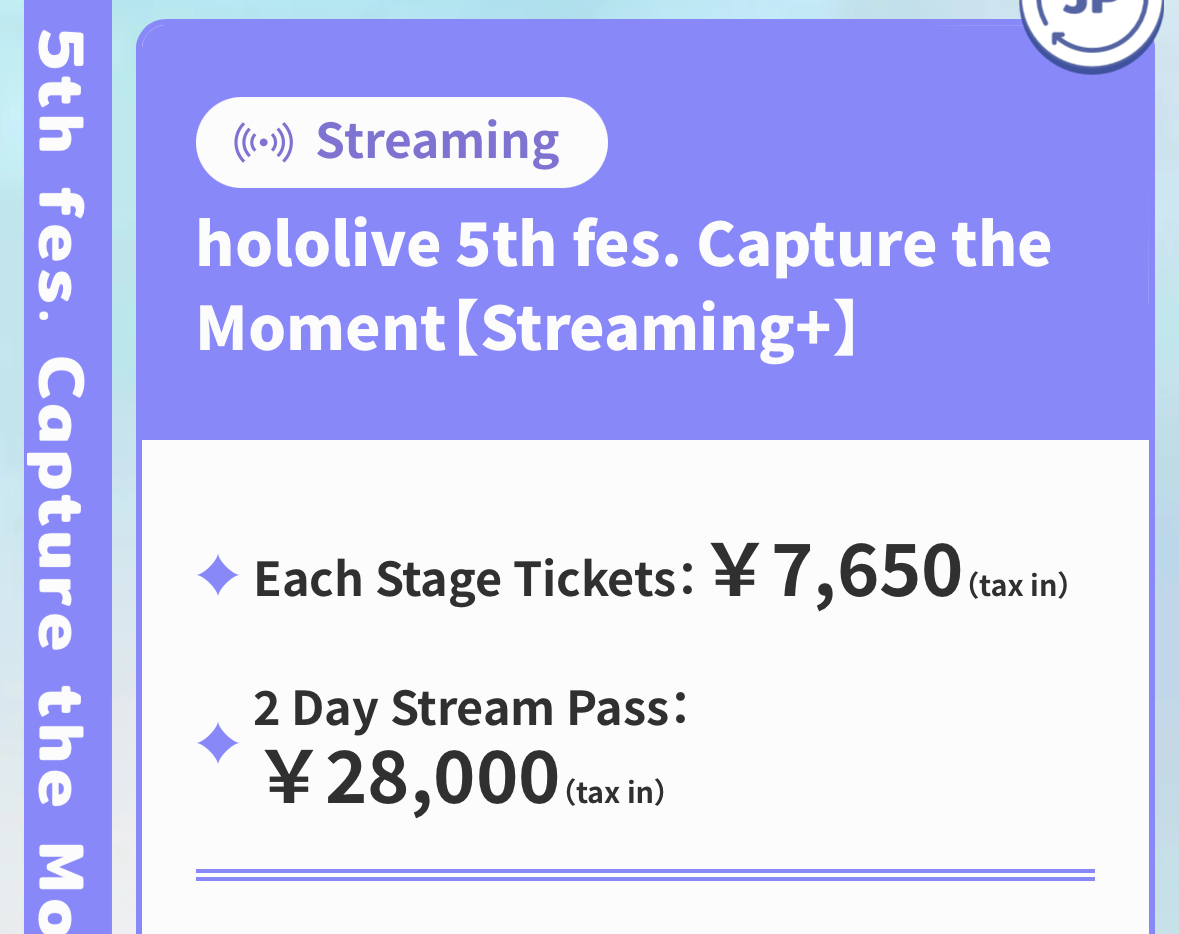The width and height of the screenshot is (1179, 934).
Task: Select the Streaming pill label text
Action: tap(438, 142)
